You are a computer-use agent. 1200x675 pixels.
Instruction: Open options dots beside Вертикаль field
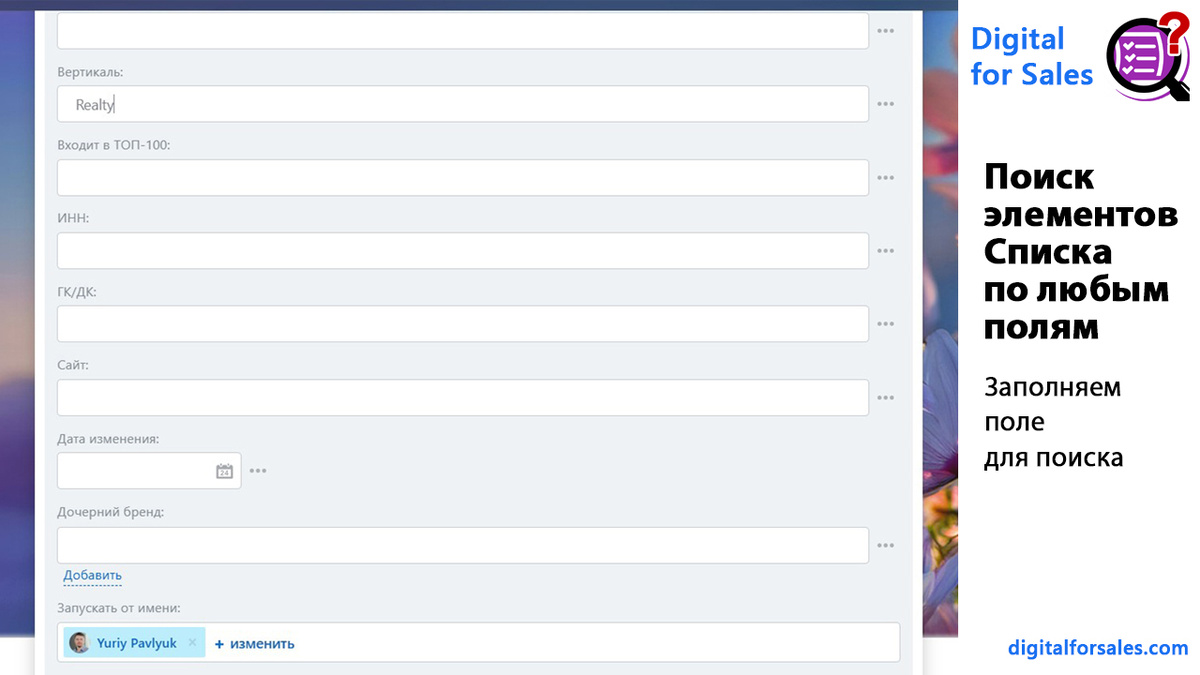pyautogui.click(x=885, y=104)
